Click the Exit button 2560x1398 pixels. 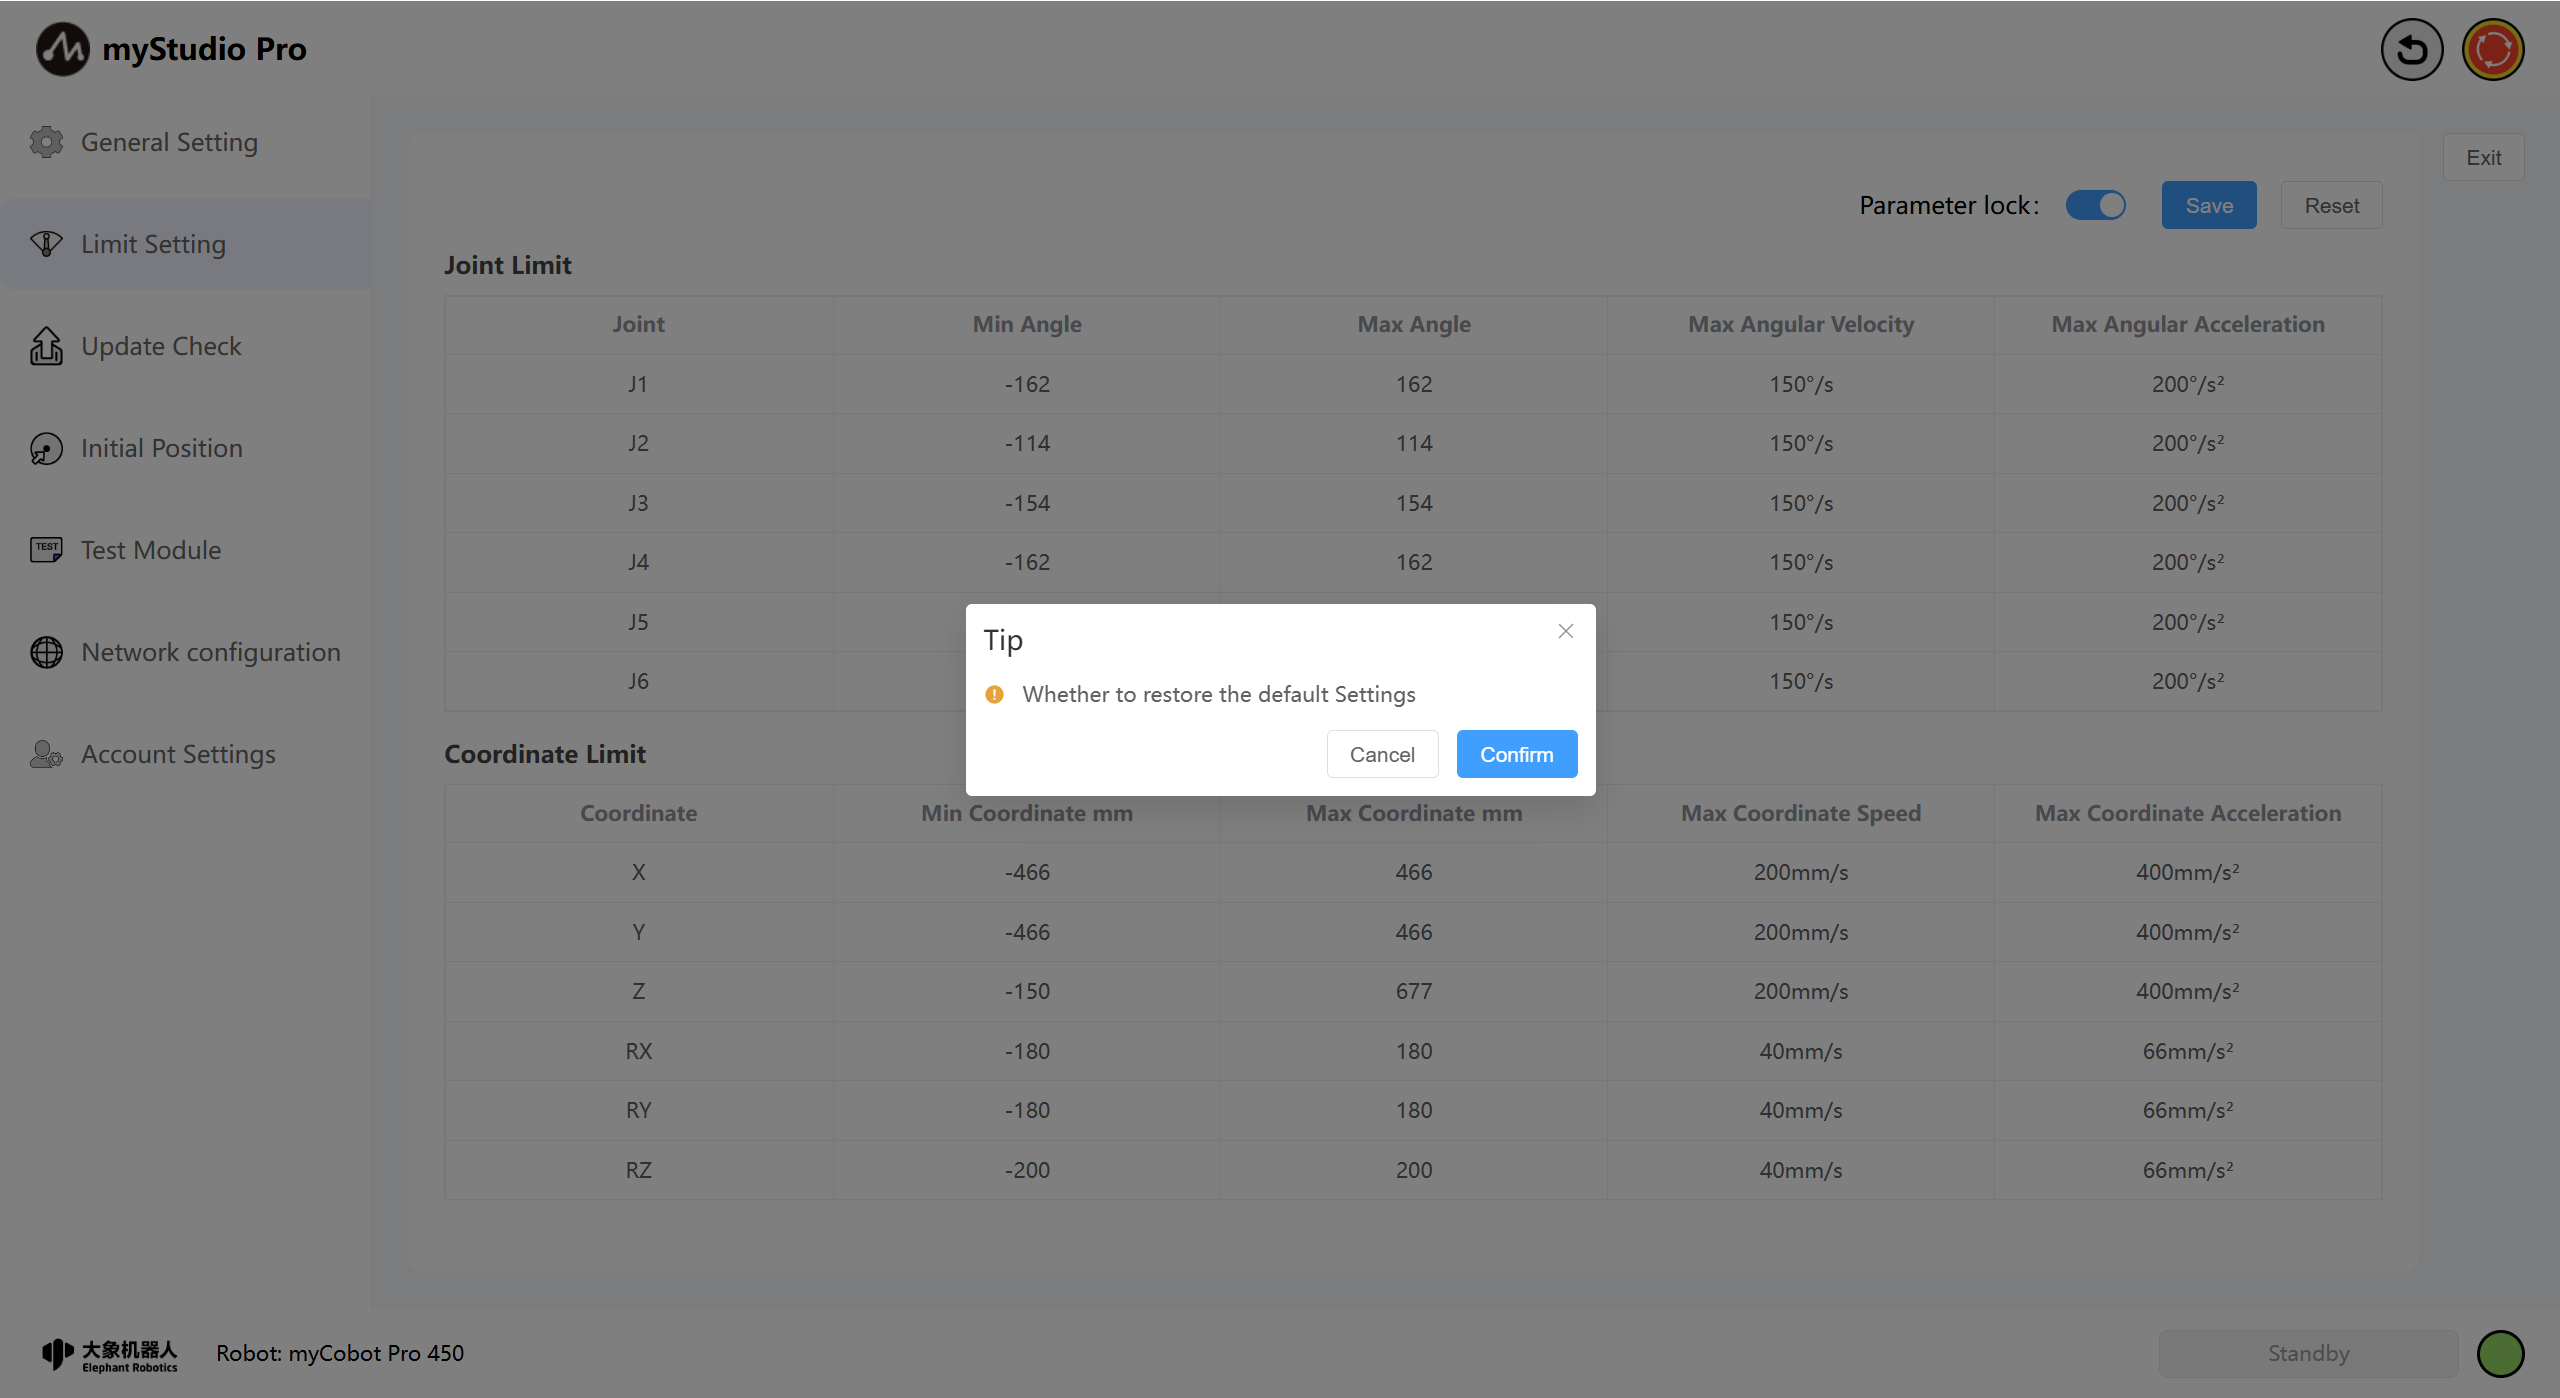click(2483, 158)
